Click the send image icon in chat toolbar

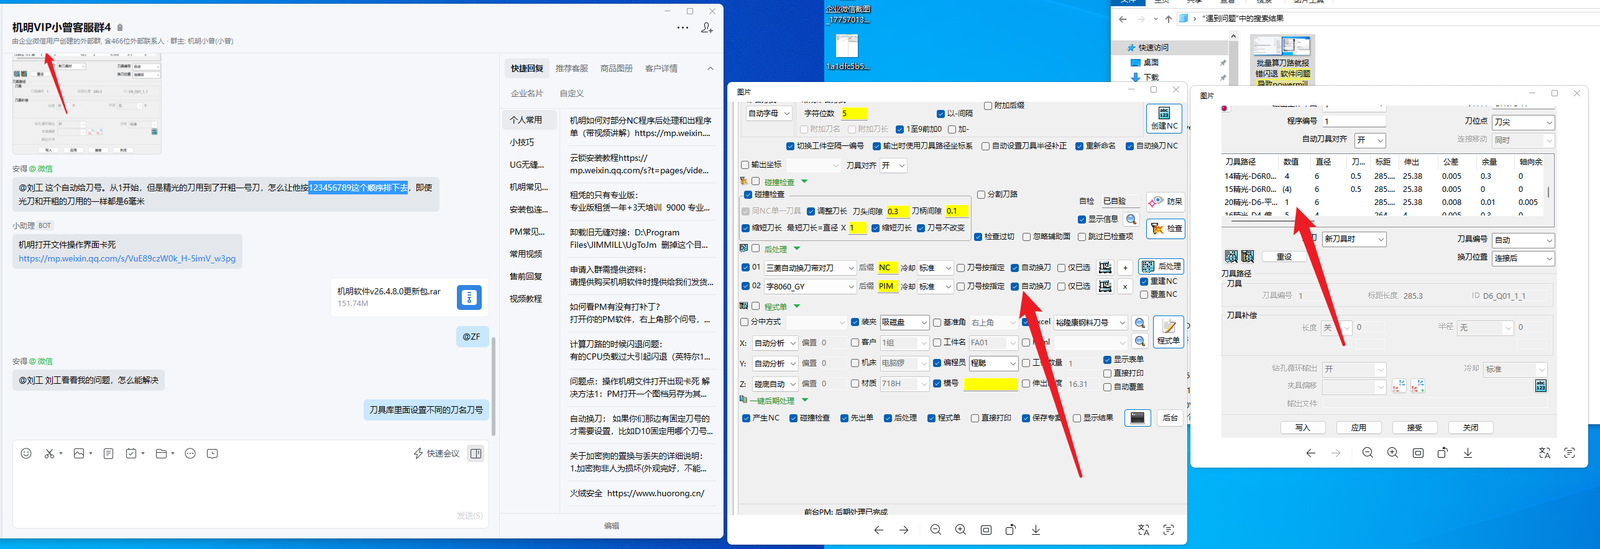[x=79, y=453]
